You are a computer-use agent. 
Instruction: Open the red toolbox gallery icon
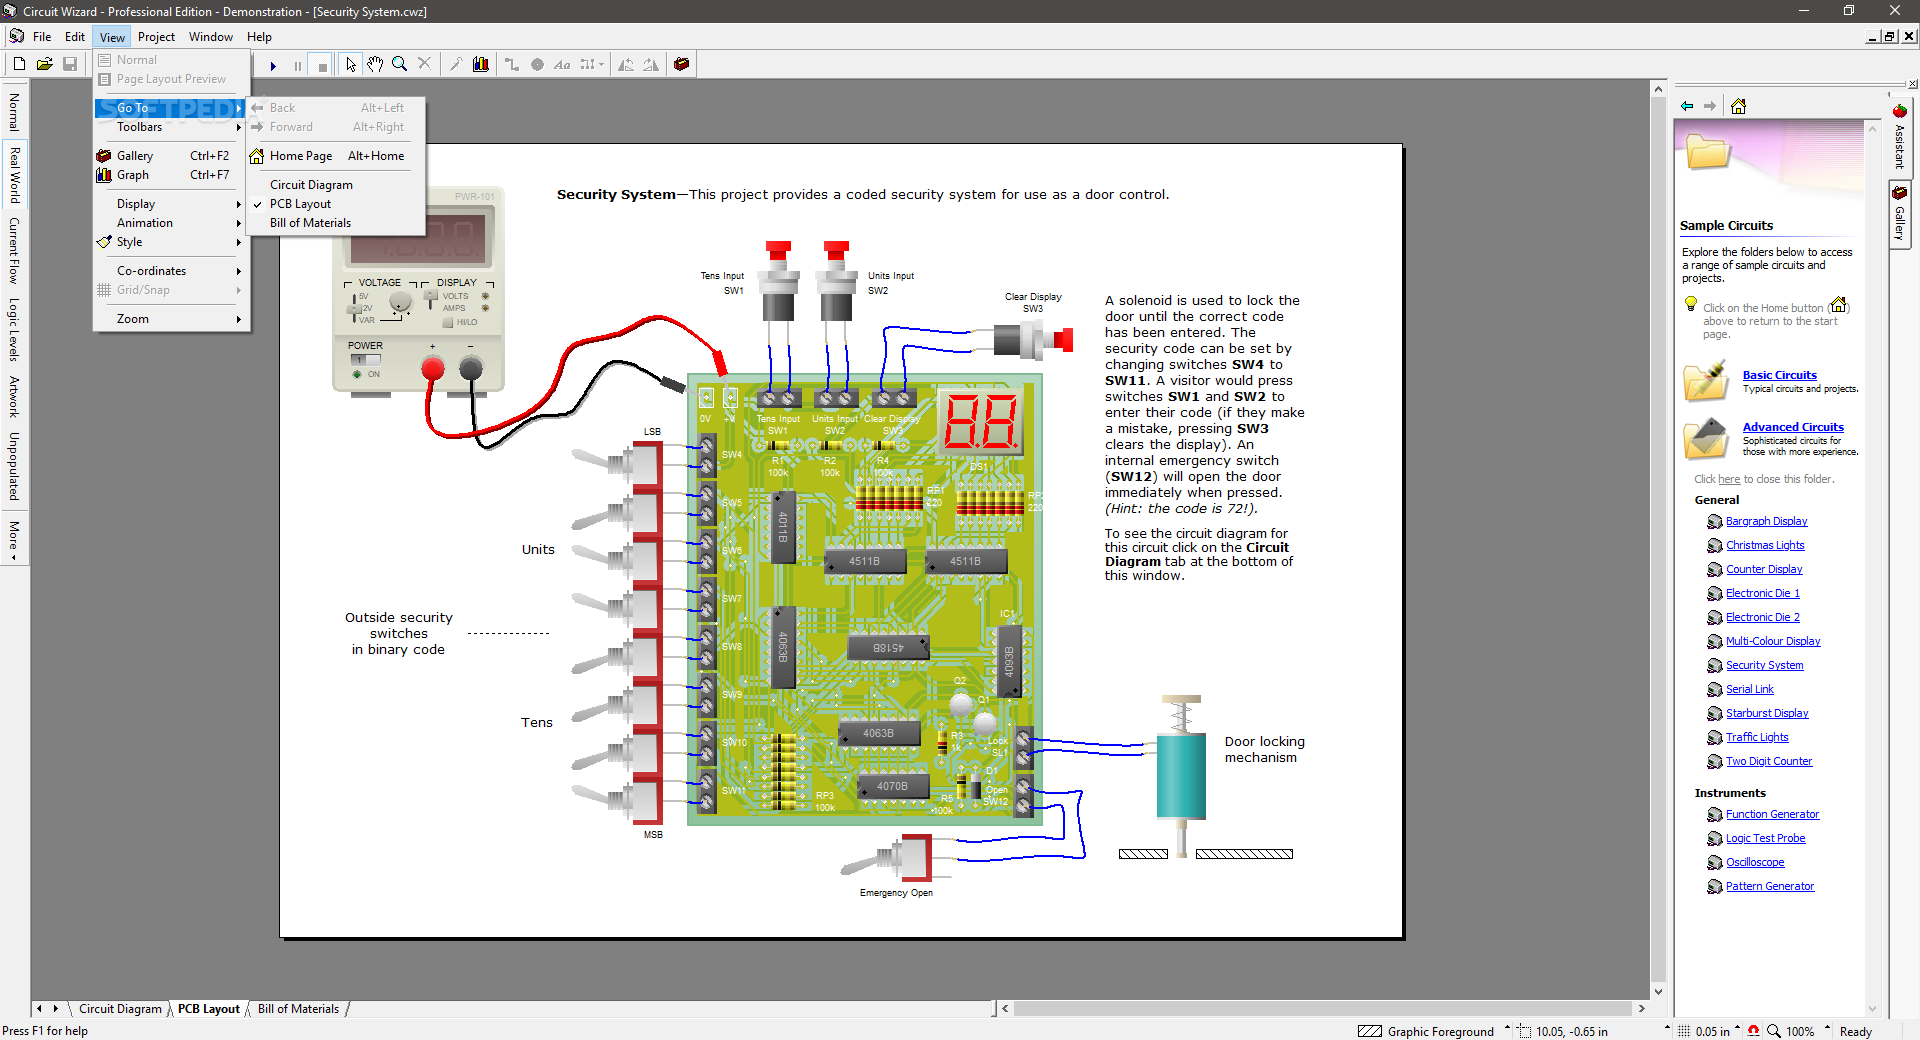(x=682, y=64)
